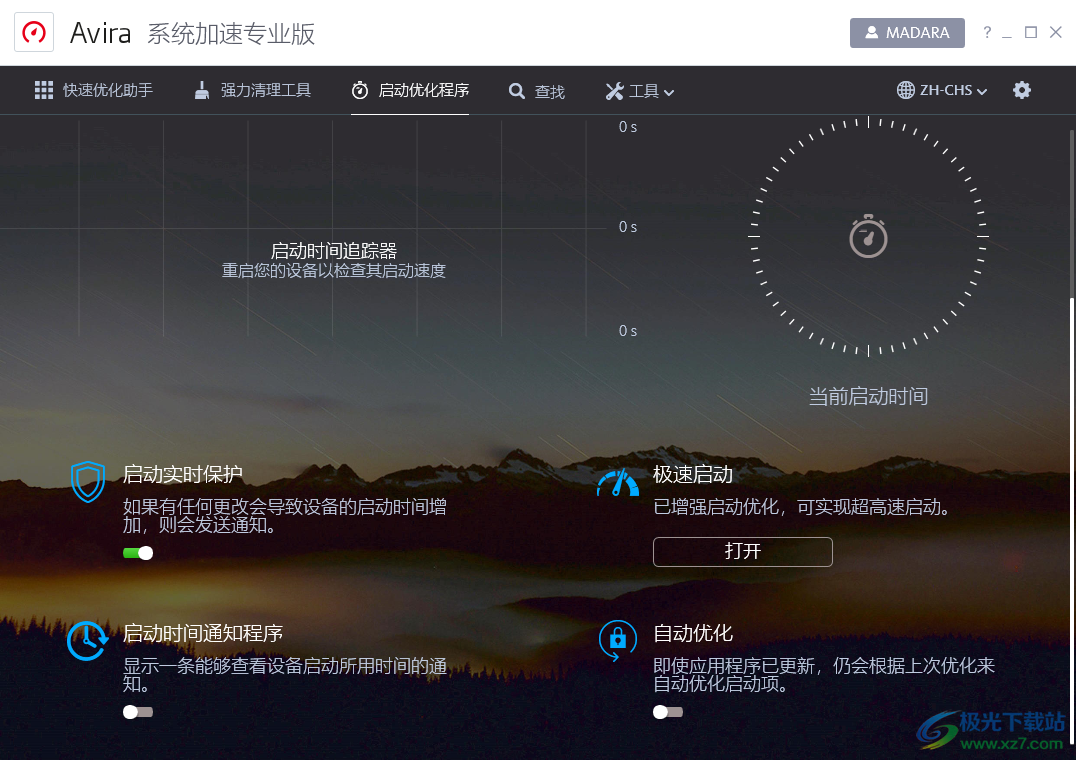Click the 打开 button under 极速启动
The image size is (1076, 760).
(742, 551)
